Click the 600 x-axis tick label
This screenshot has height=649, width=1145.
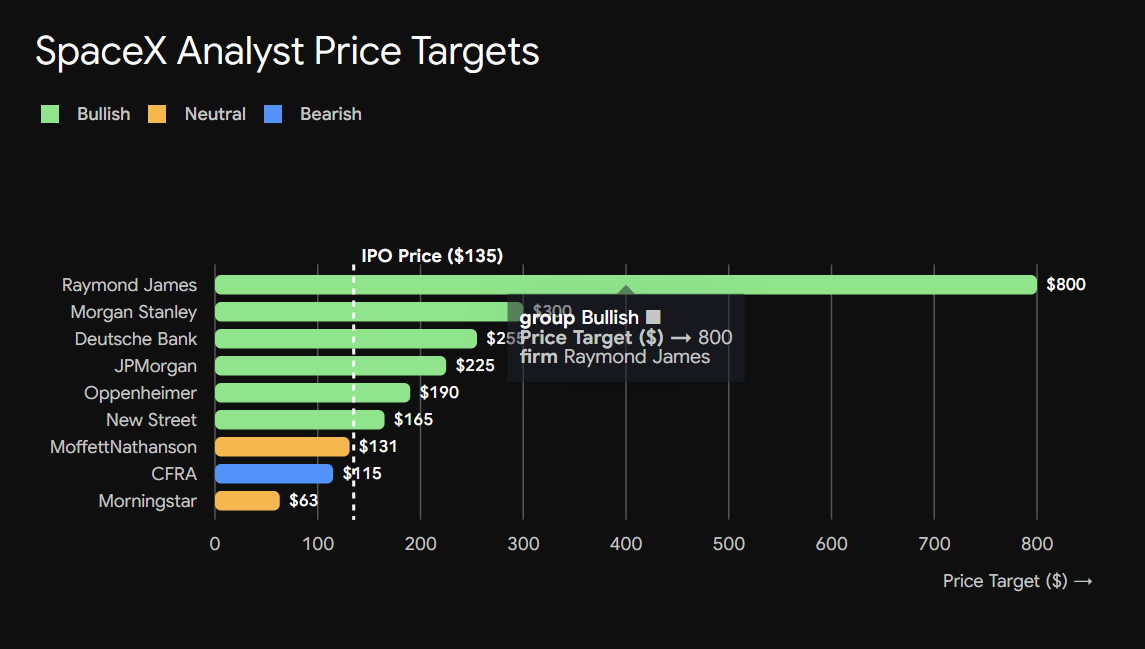[x=832, y=544]
